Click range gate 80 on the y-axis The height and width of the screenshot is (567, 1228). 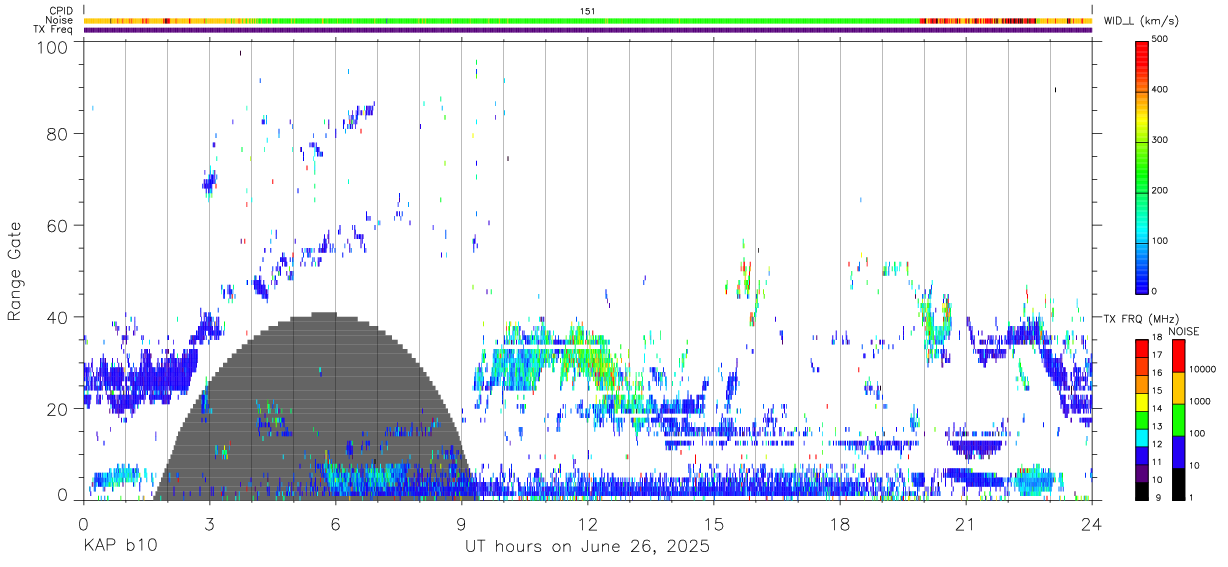coord(57,134)
